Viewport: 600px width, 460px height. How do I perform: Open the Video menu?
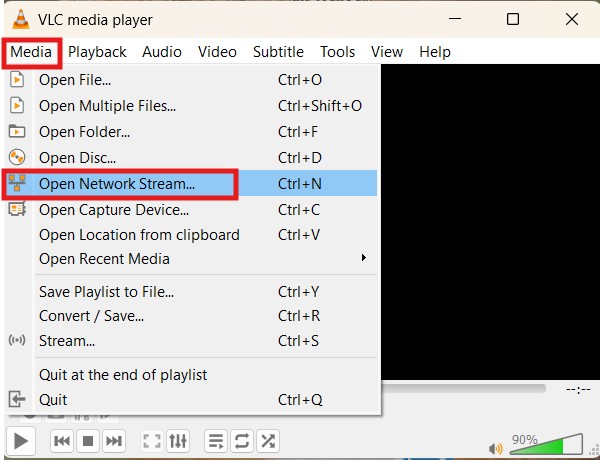point(217,52)
